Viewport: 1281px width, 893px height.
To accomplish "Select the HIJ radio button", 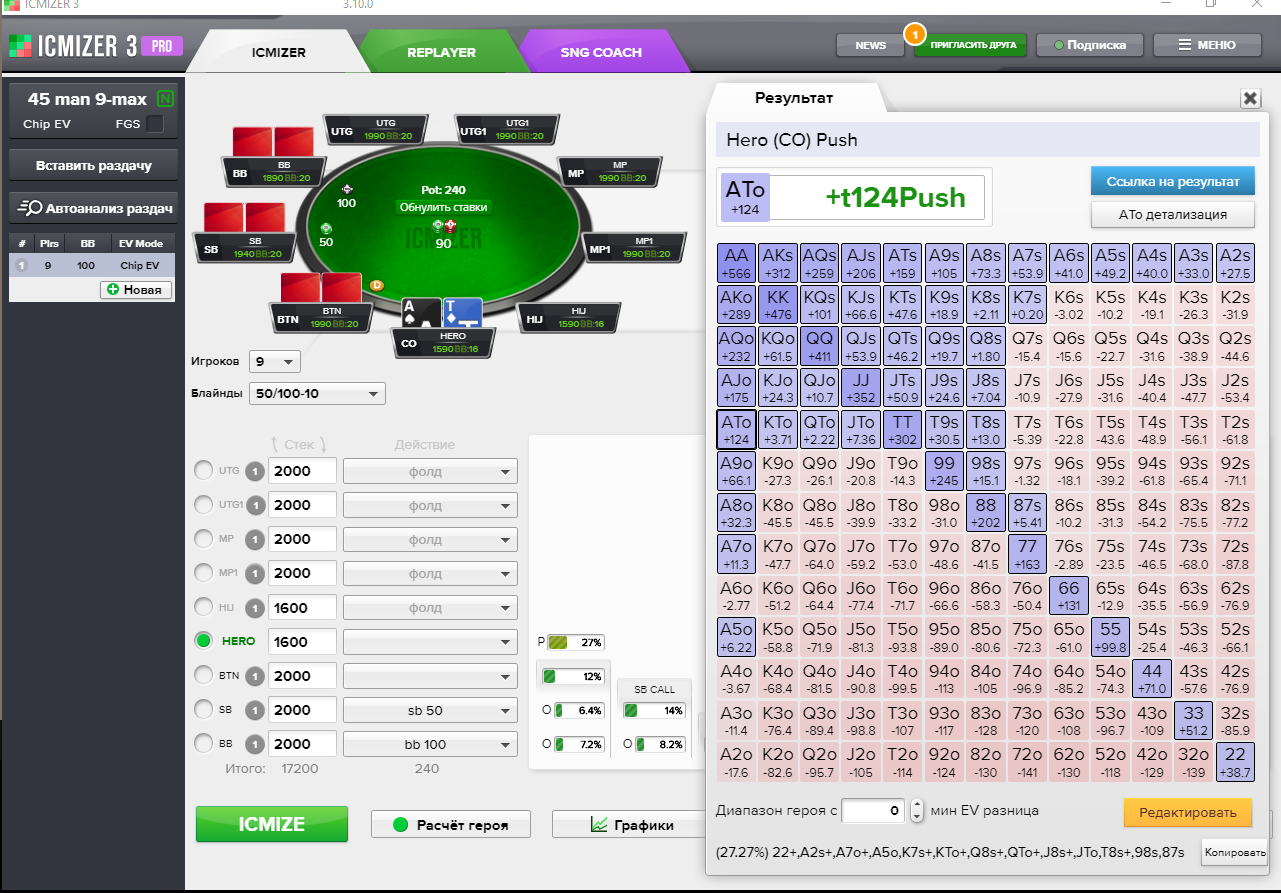I will coord(203,607).
